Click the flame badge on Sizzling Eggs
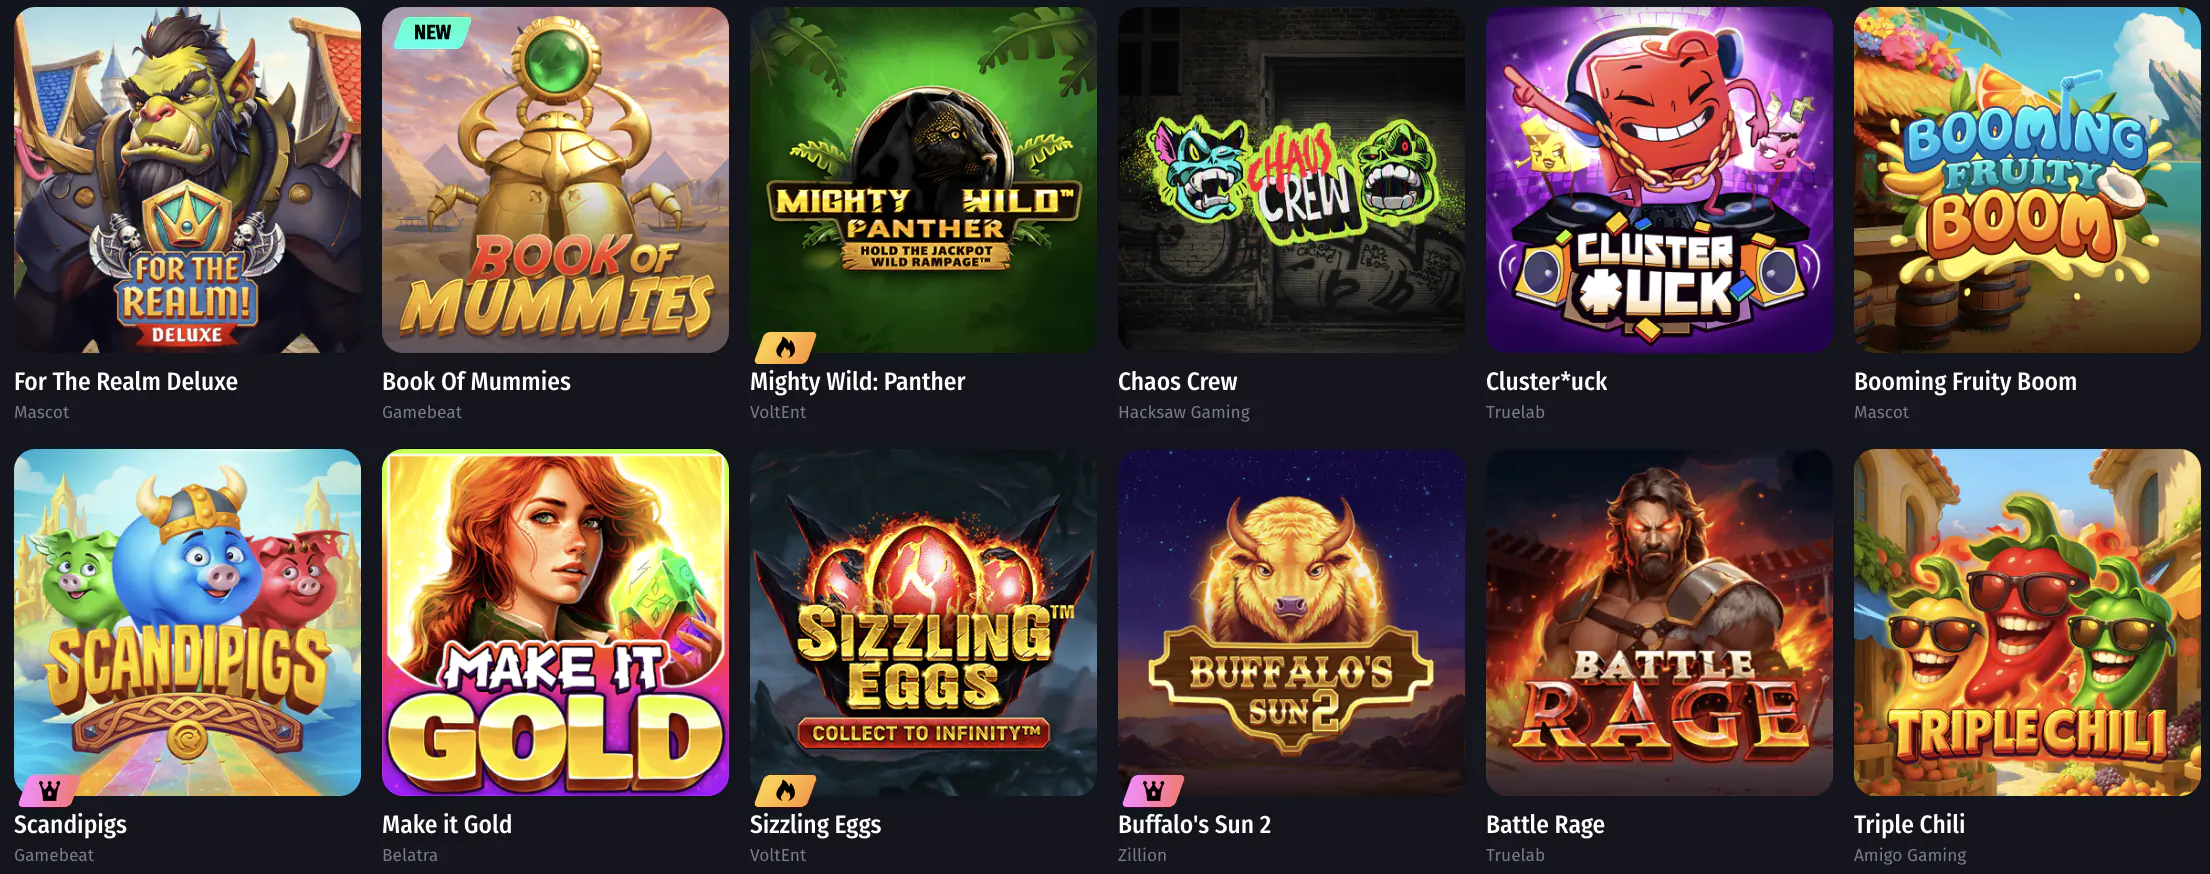 click(x=785, y=791)
